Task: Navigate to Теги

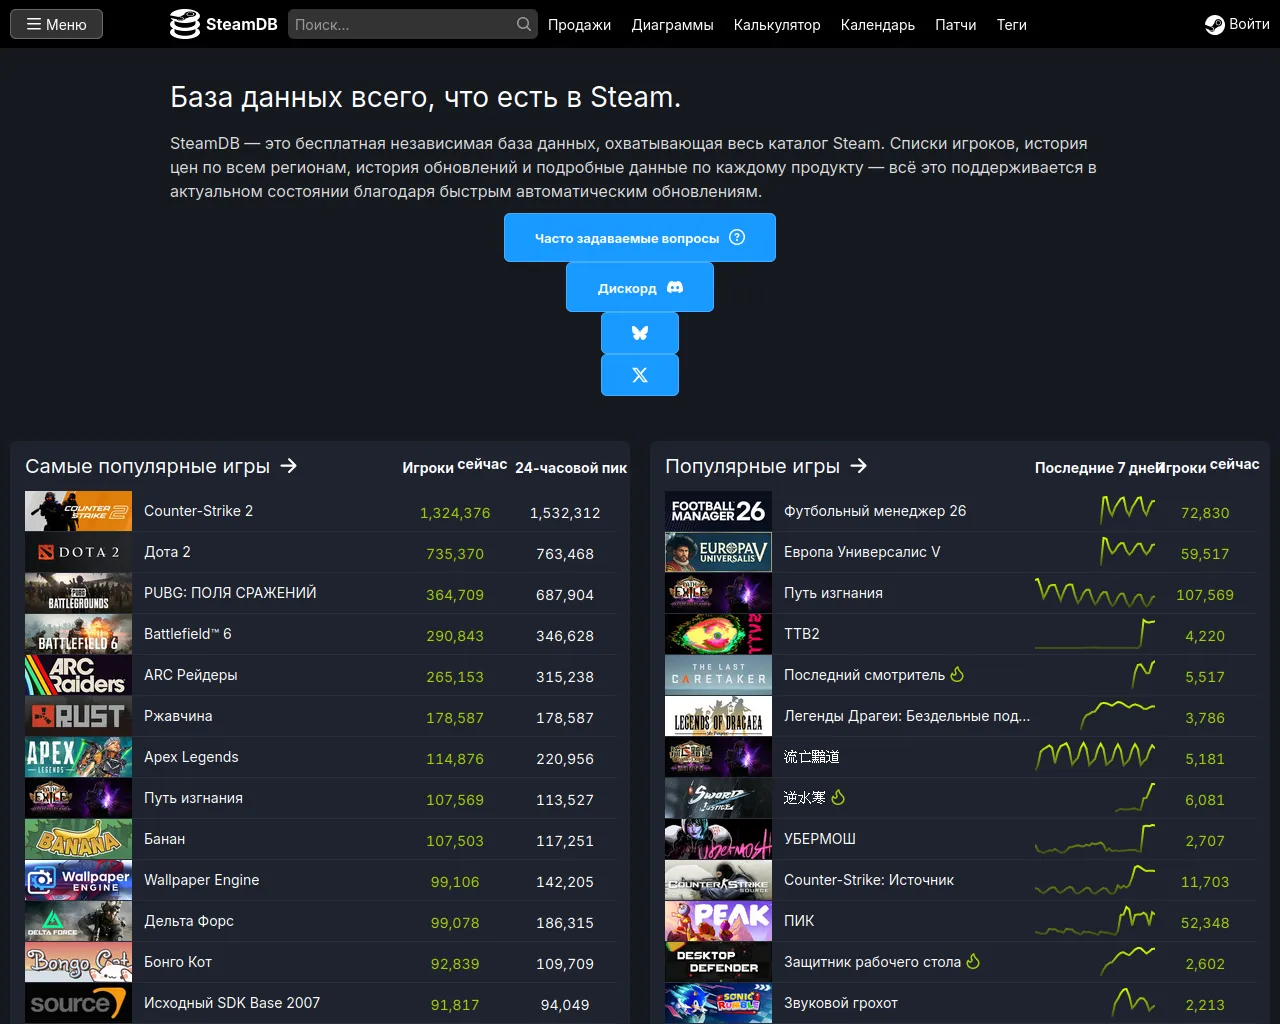Action: point(1012,24)
